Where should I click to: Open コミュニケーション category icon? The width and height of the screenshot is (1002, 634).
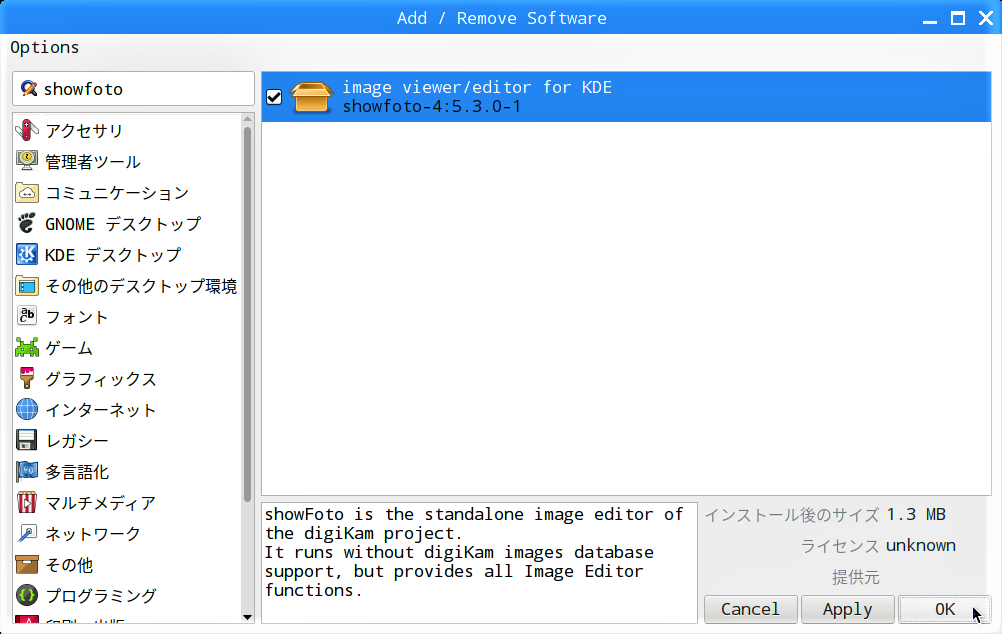(27, 192)
